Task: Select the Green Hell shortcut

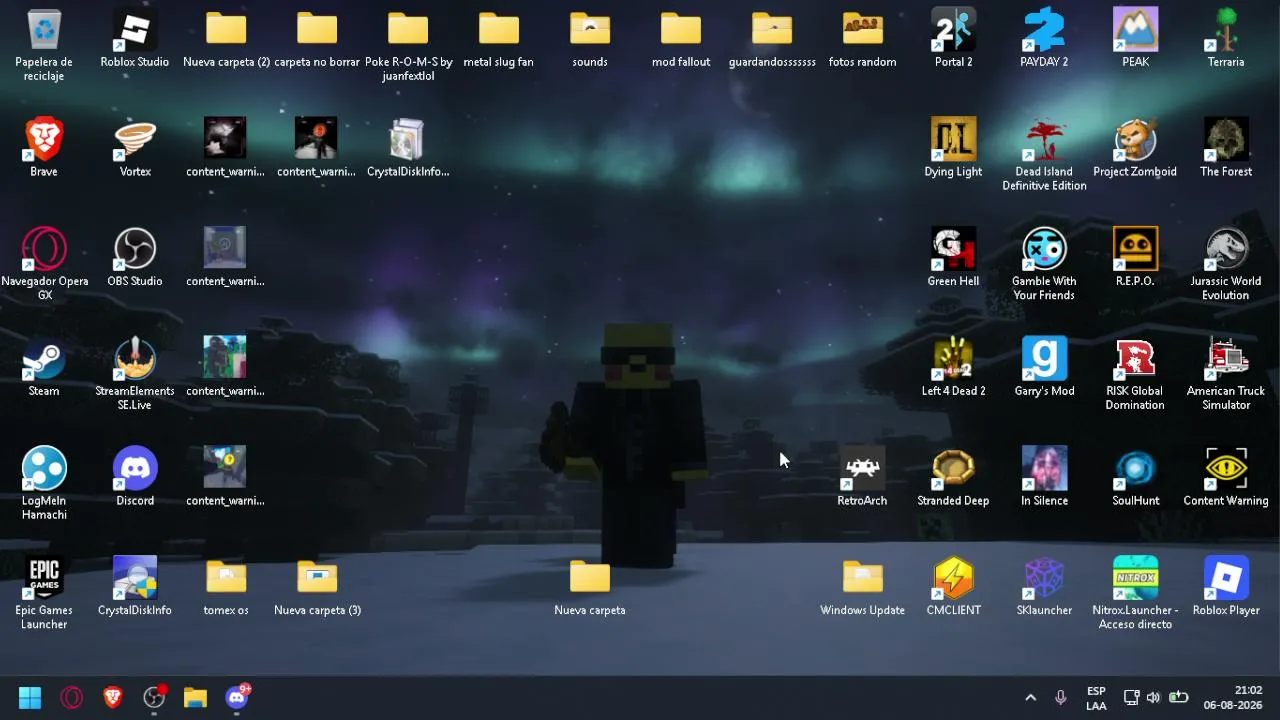Action: coord(954,258)
